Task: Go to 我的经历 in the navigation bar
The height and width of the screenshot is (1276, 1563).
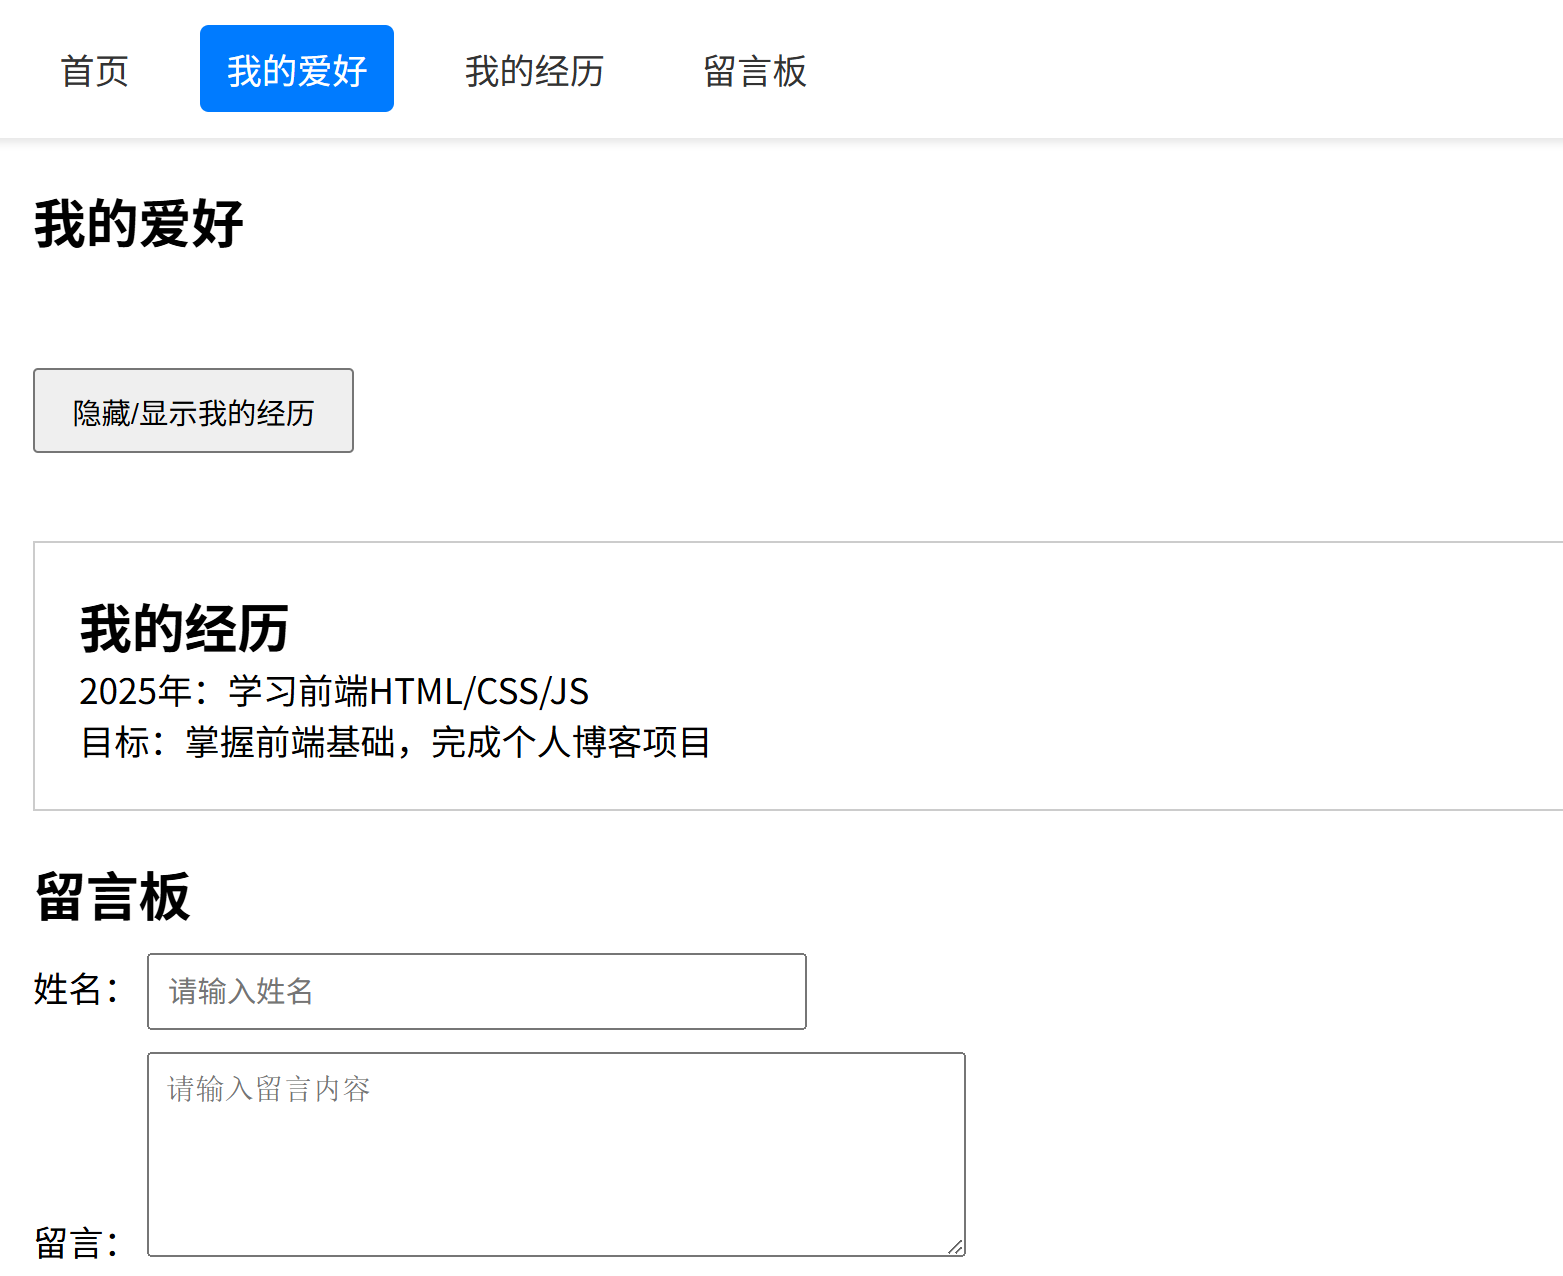Action: 534,71
